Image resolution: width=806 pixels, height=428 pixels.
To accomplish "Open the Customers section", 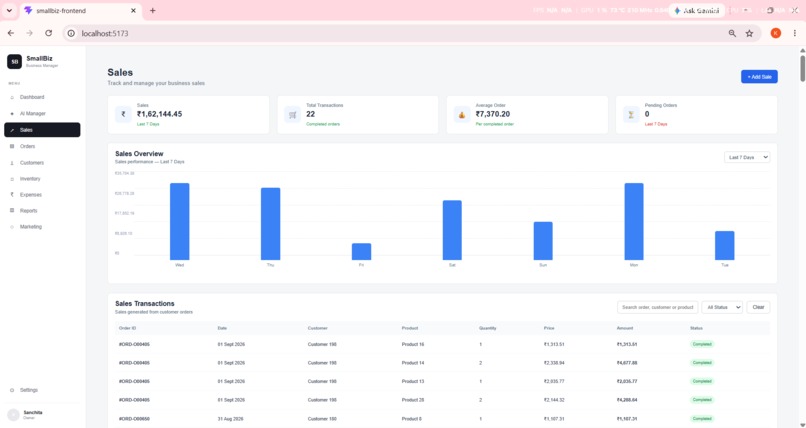I will click(32, 163).
